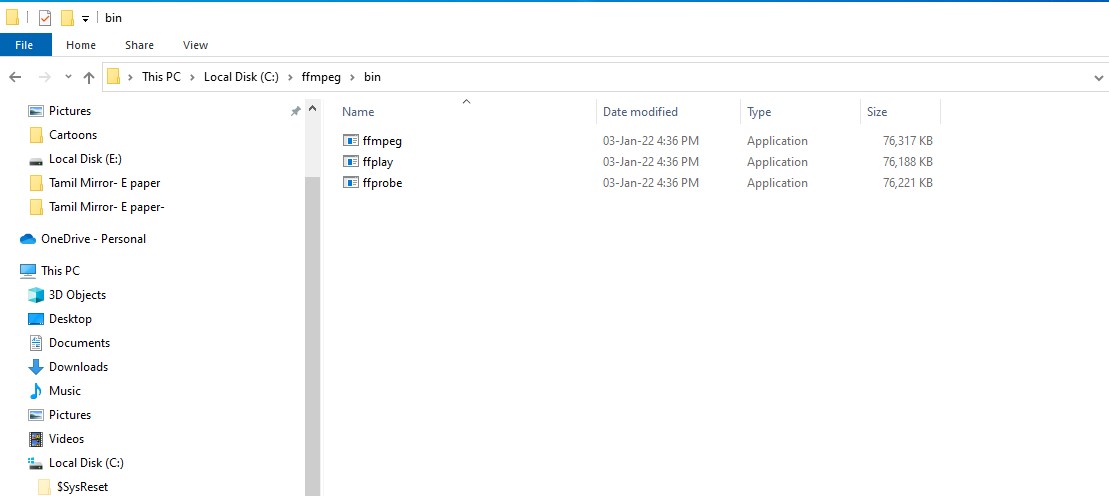This screenshot has width=1109, height=496.
Task: Click the Desktop icon in sidebar
Action: 35,319
